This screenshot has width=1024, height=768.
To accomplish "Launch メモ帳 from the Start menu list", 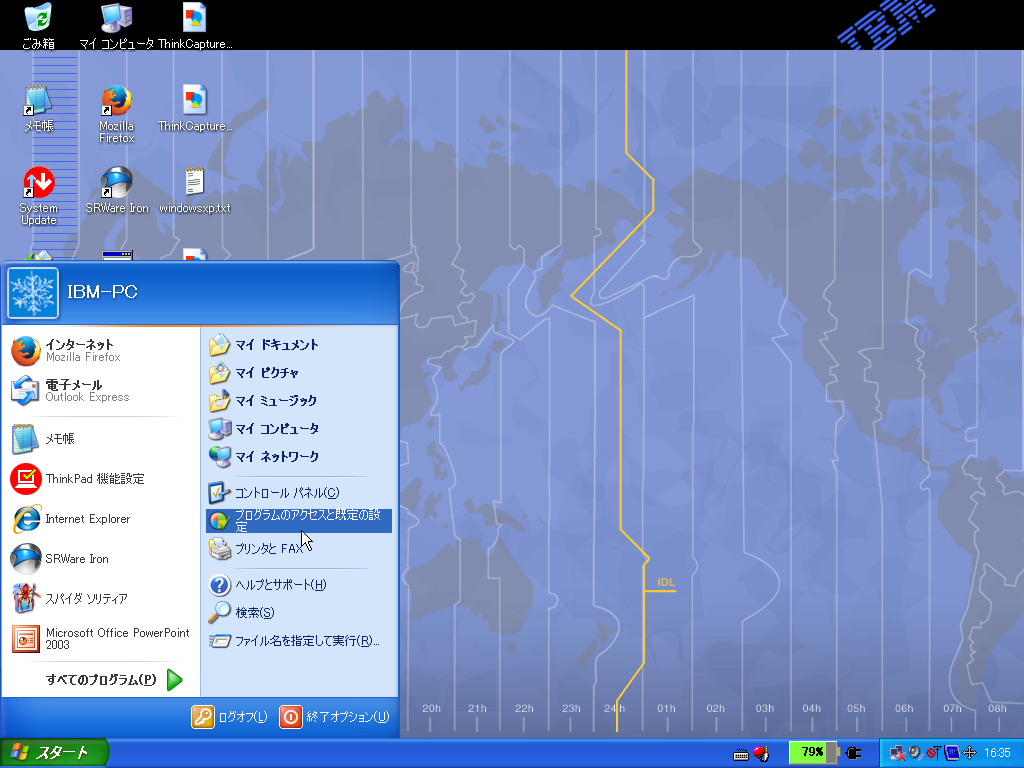I will pyautogui.click(x=101, y=439).
